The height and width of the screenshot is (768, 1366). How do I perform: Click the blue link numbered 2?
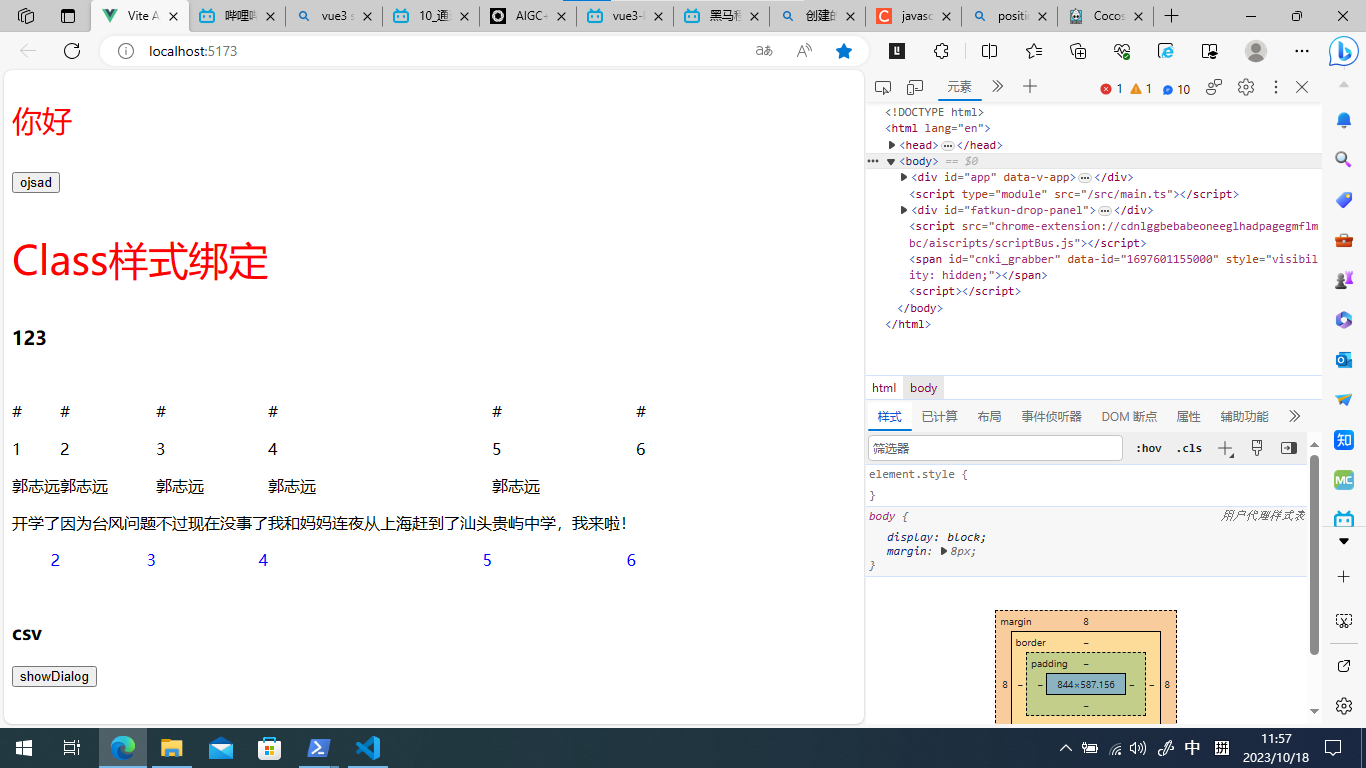55,560
